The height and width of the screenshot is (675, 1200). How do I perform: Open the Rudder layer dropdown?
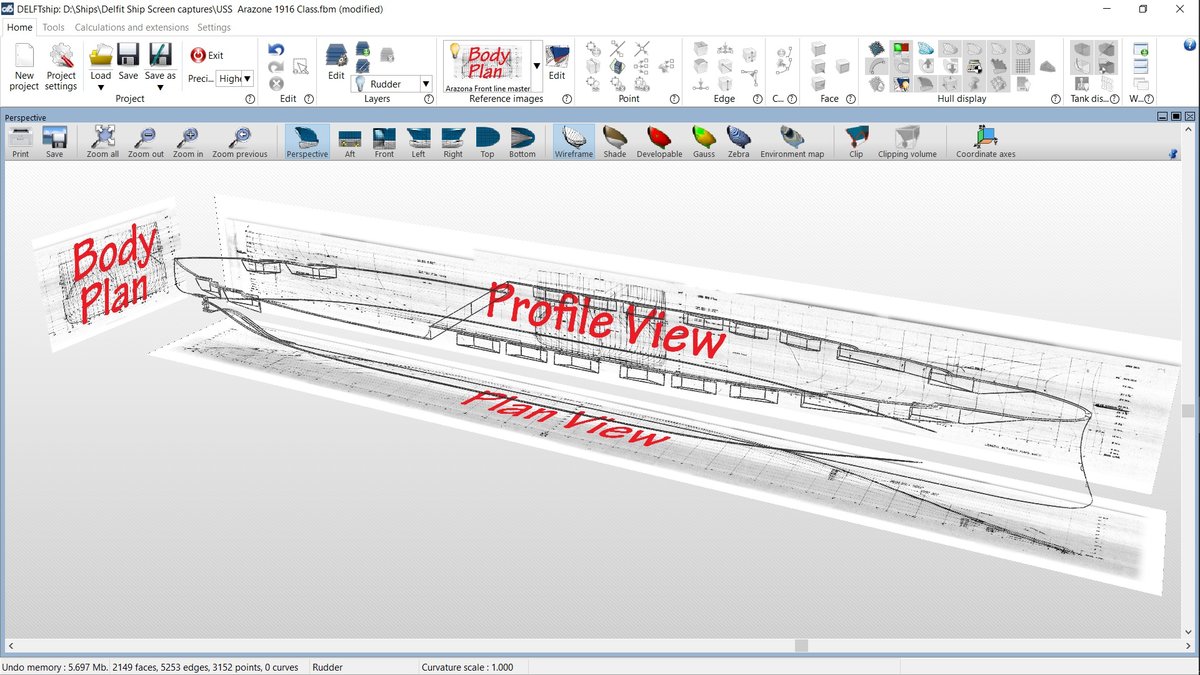click(426, 85)
